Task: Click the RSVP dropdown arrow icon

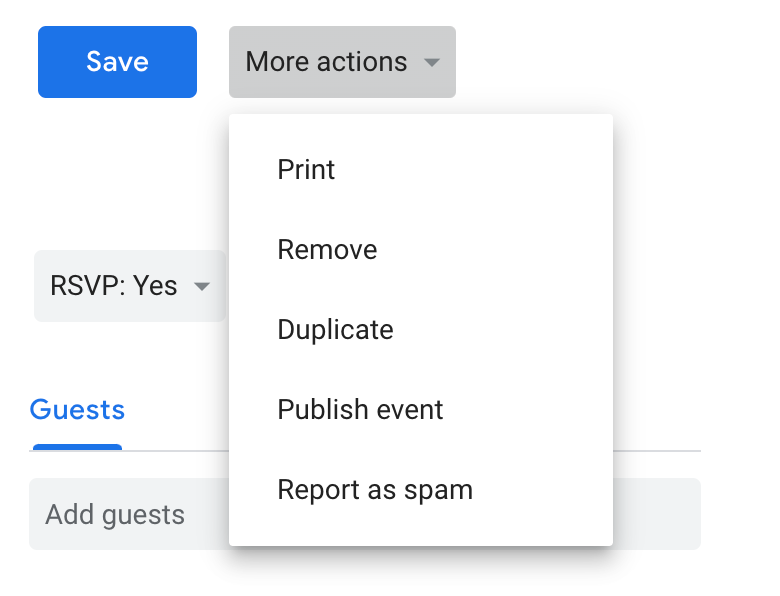Action: tap(201, 287)
